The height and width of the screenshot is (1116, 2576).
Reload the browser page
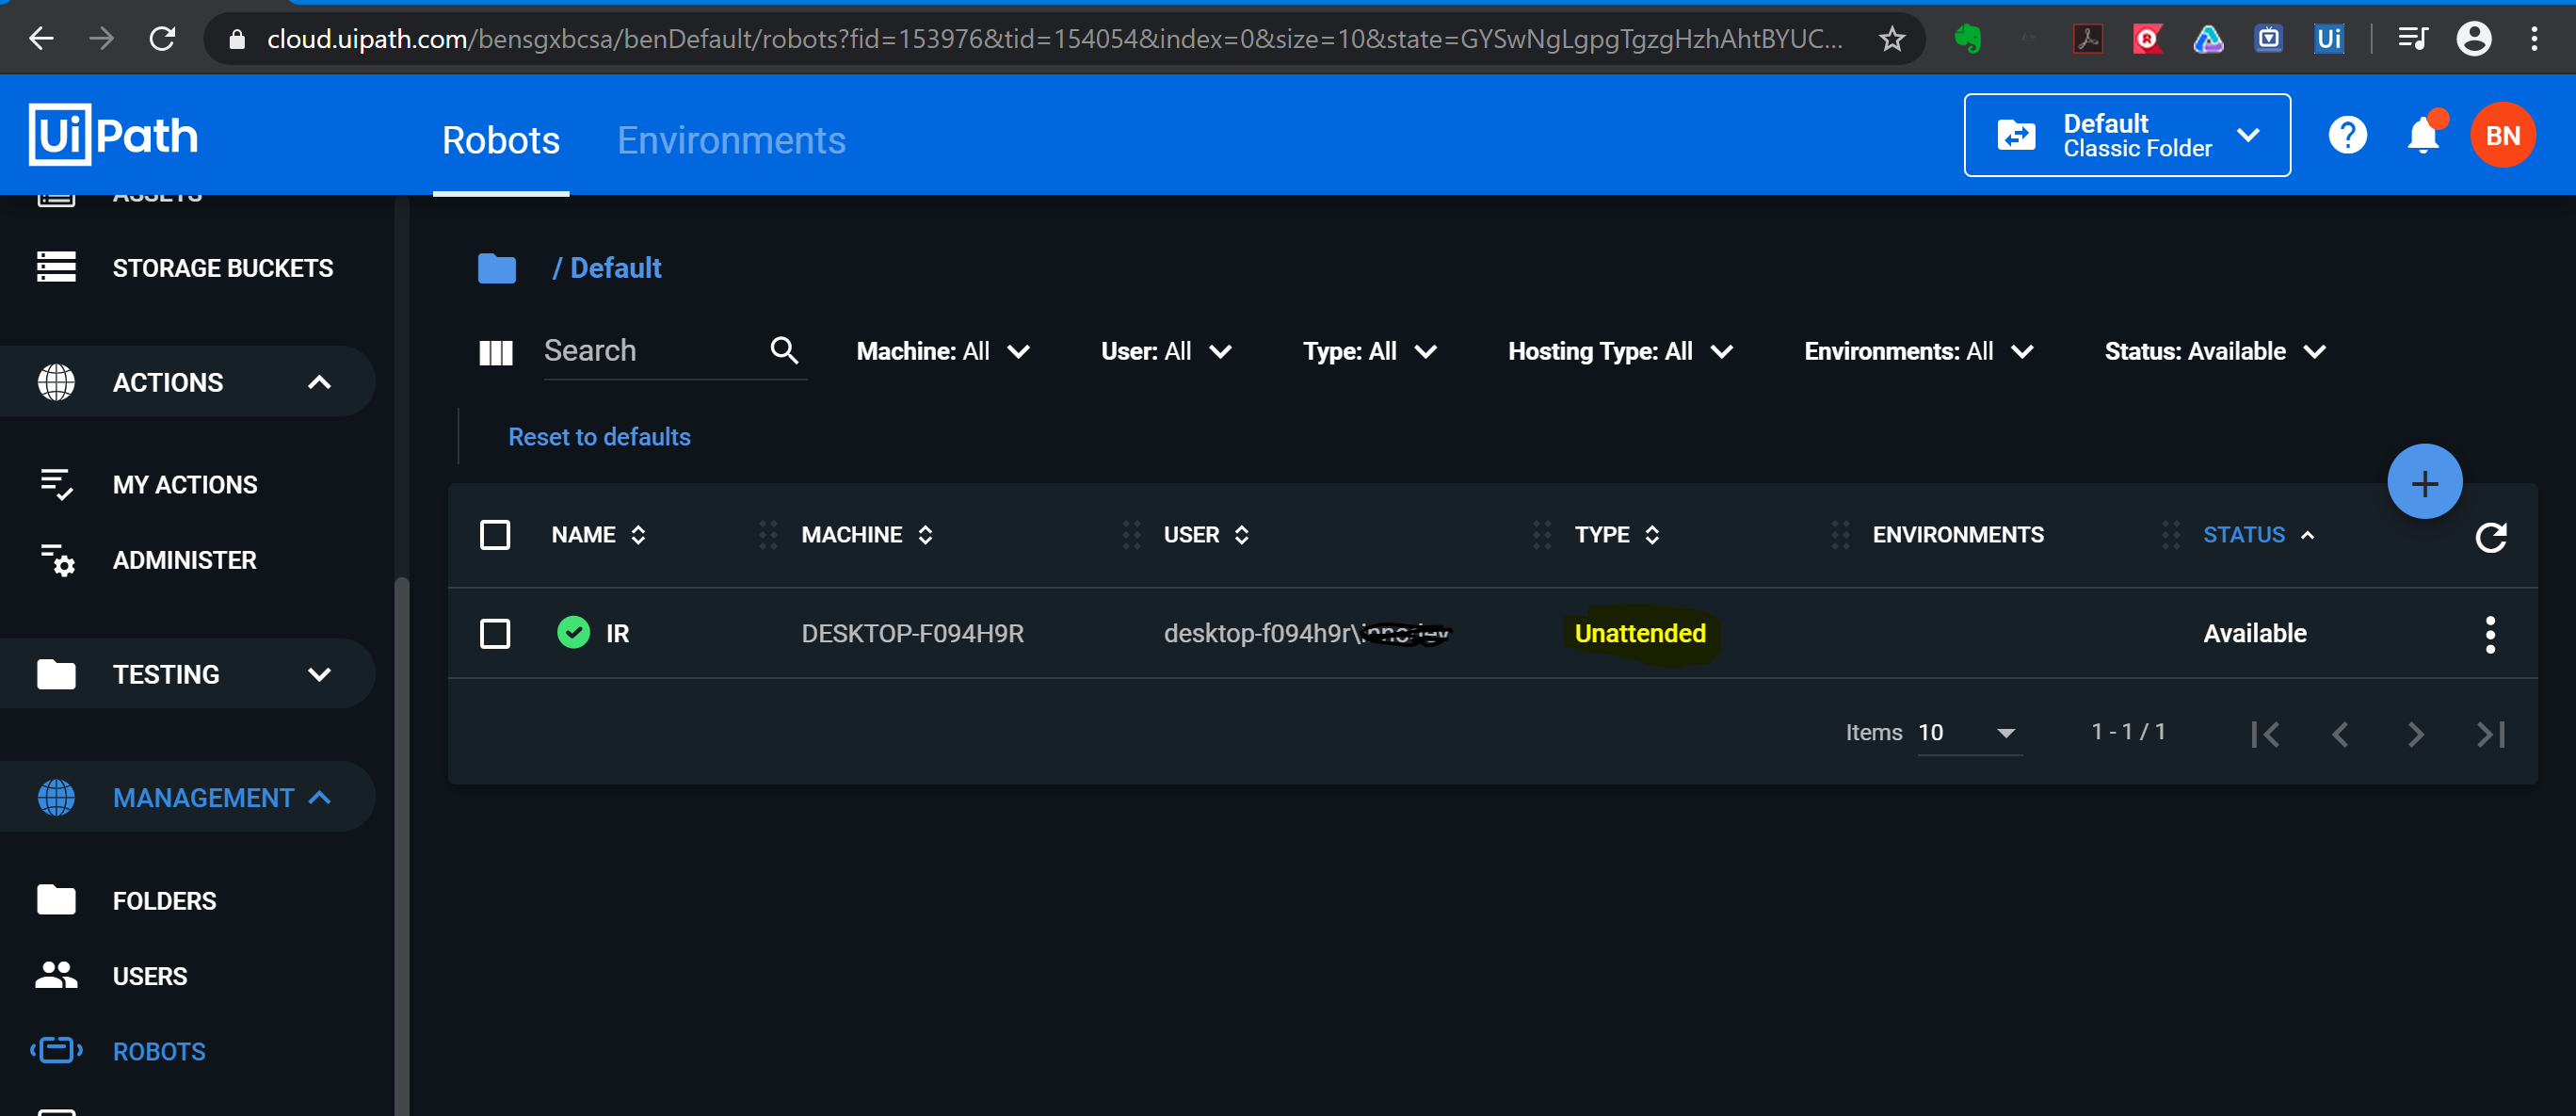click(162, 39)
